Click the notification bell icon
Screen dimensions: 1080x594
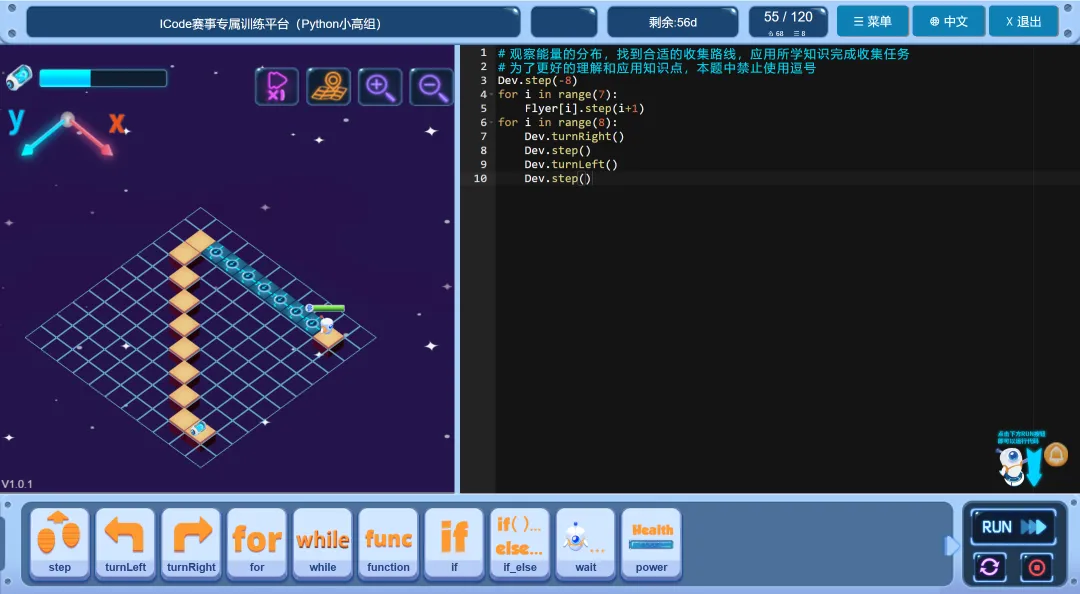pyautogui.click(x=1056, y=455)
